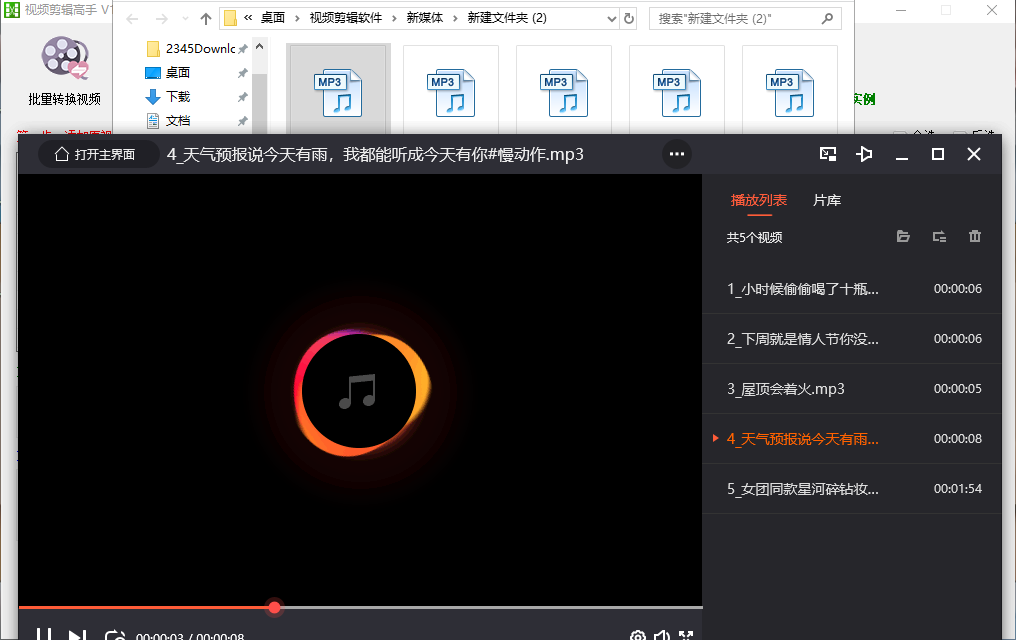
Task: Click the 00:00:08 duration of track 4
Action: 958,439
